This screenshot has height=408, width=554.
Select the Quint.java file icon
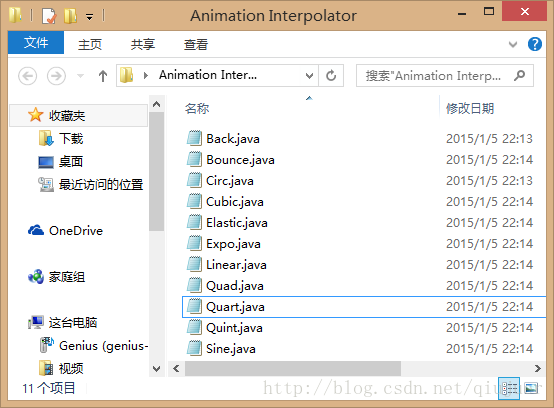coord(194,327)
